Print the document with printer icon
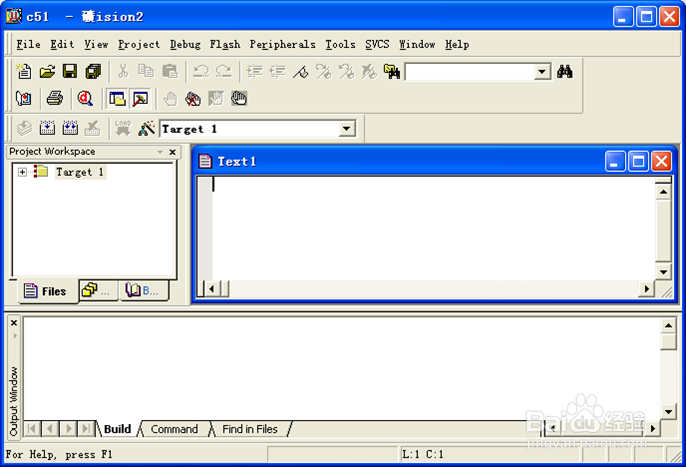686x467 pixels. tap(55, 98)
